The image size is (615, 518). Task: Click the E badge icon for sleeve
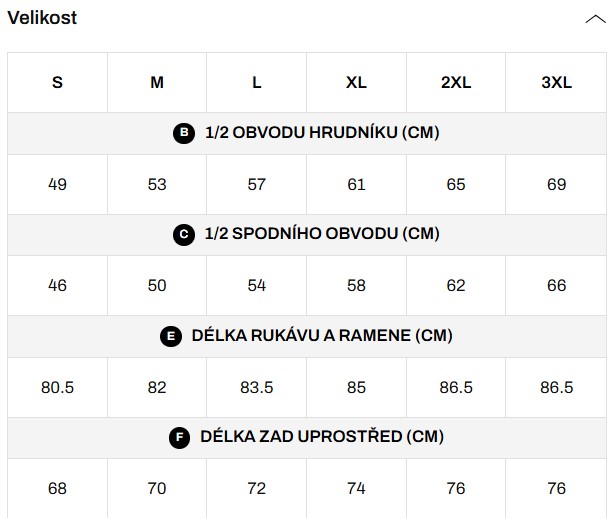[x=171, y=336]
